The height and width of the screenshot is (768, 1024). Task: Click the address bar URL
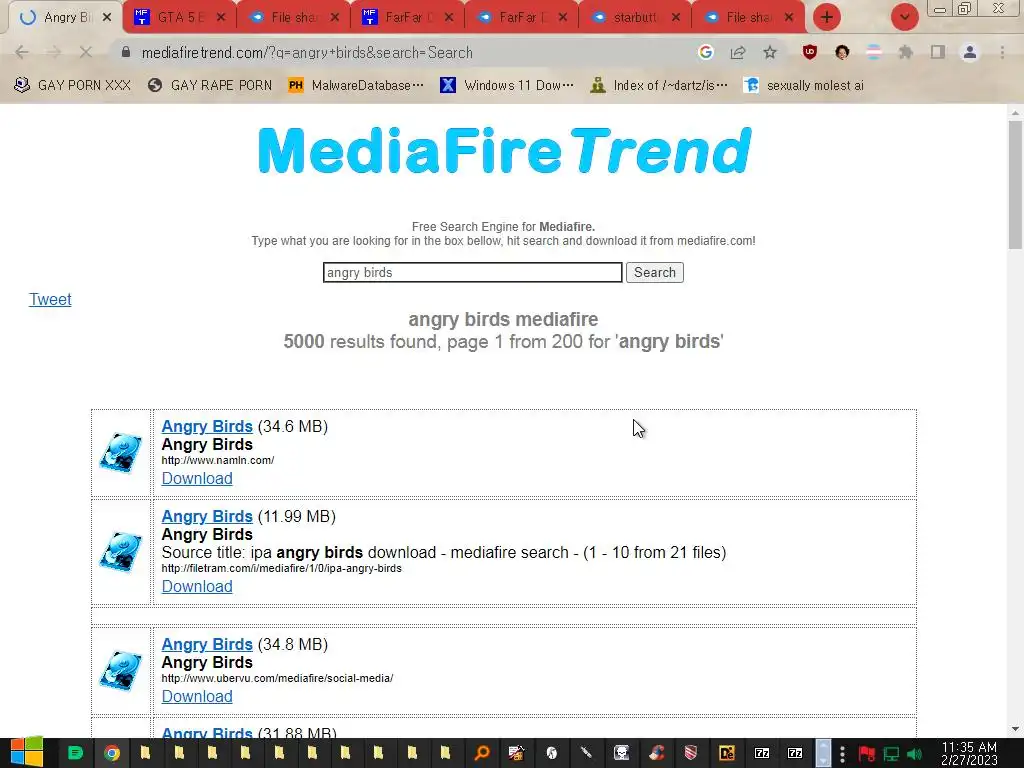(307, 52)
